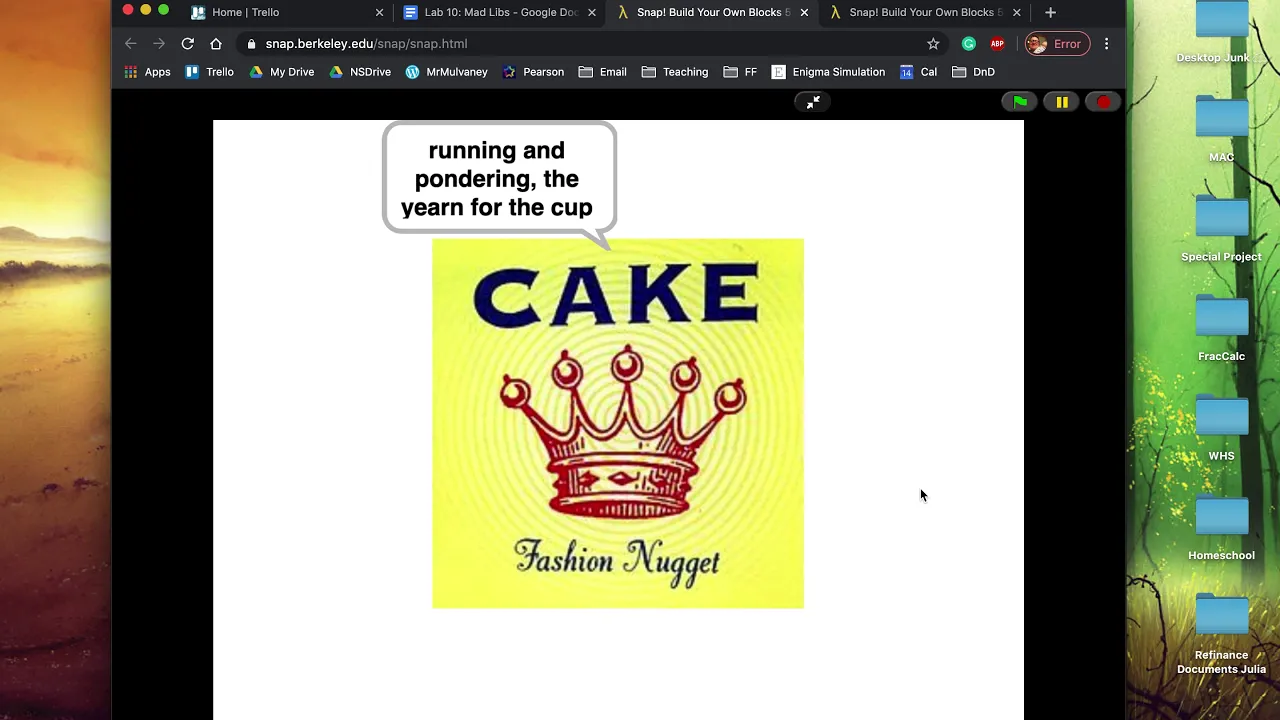Expand the Teaching bookmarks folder

(675, 72)
